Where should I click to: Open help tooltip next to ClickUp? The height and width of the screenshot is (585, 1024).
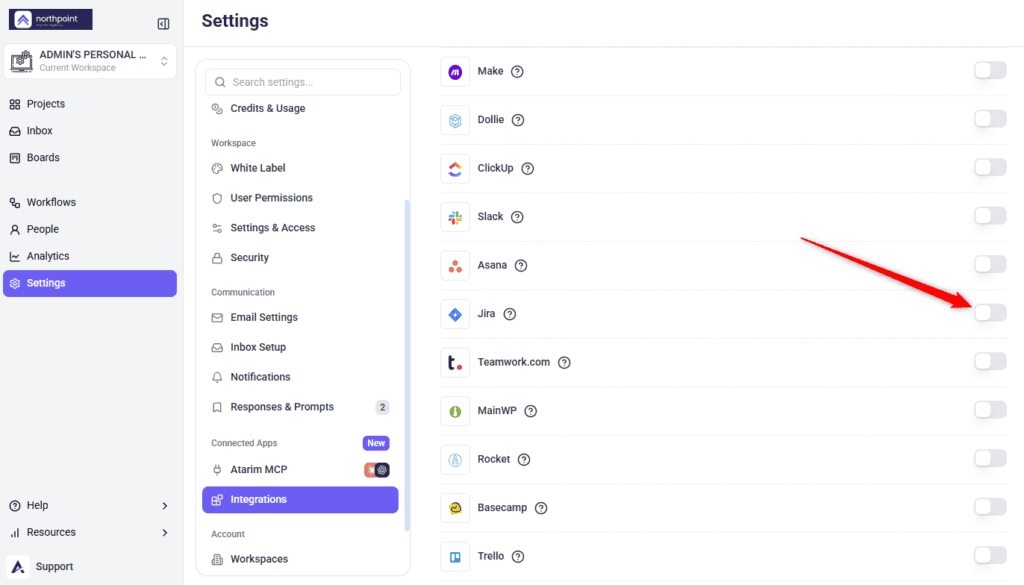[x=528, y=168]
